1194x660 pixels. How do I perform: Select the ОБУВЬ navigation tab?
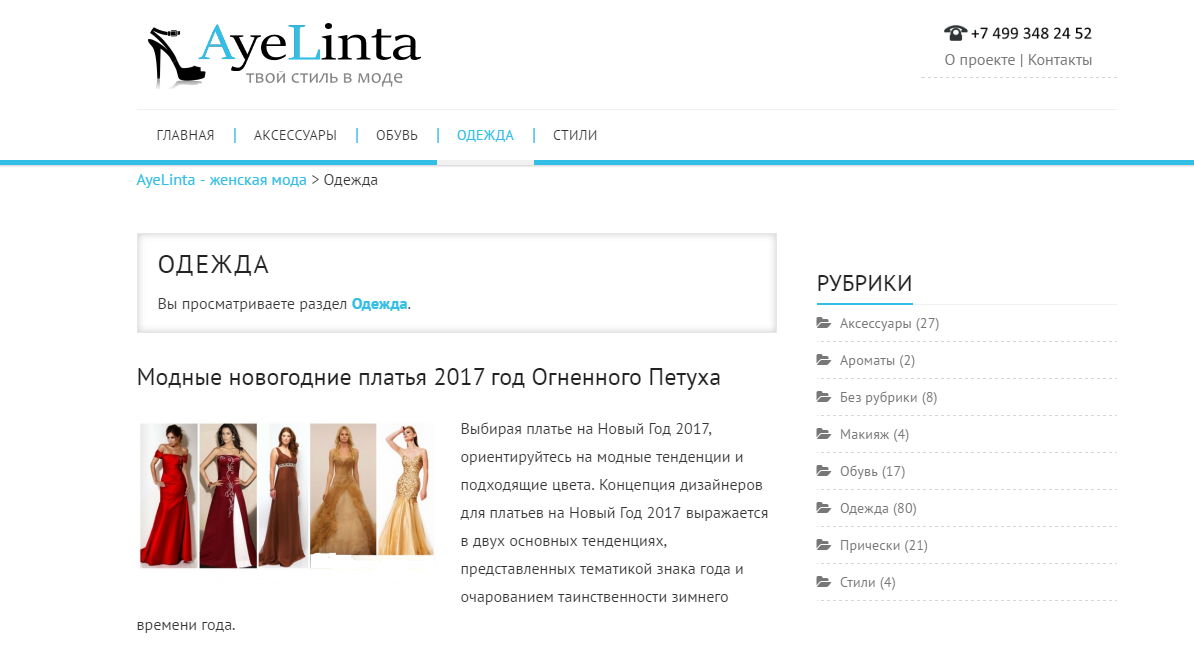coord(397,136)
